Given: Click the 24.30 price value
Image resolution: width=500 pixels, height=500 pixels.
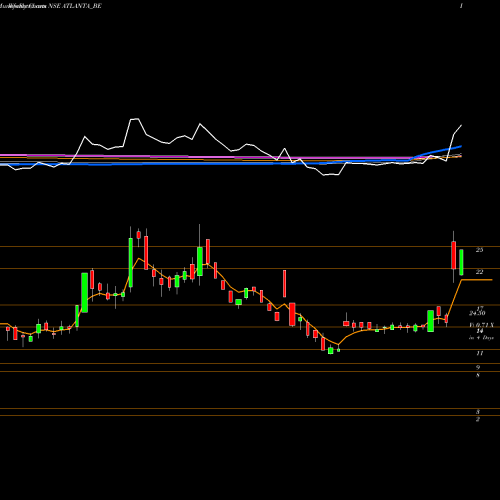Looking at the screenshot, I should click(477, 313).
